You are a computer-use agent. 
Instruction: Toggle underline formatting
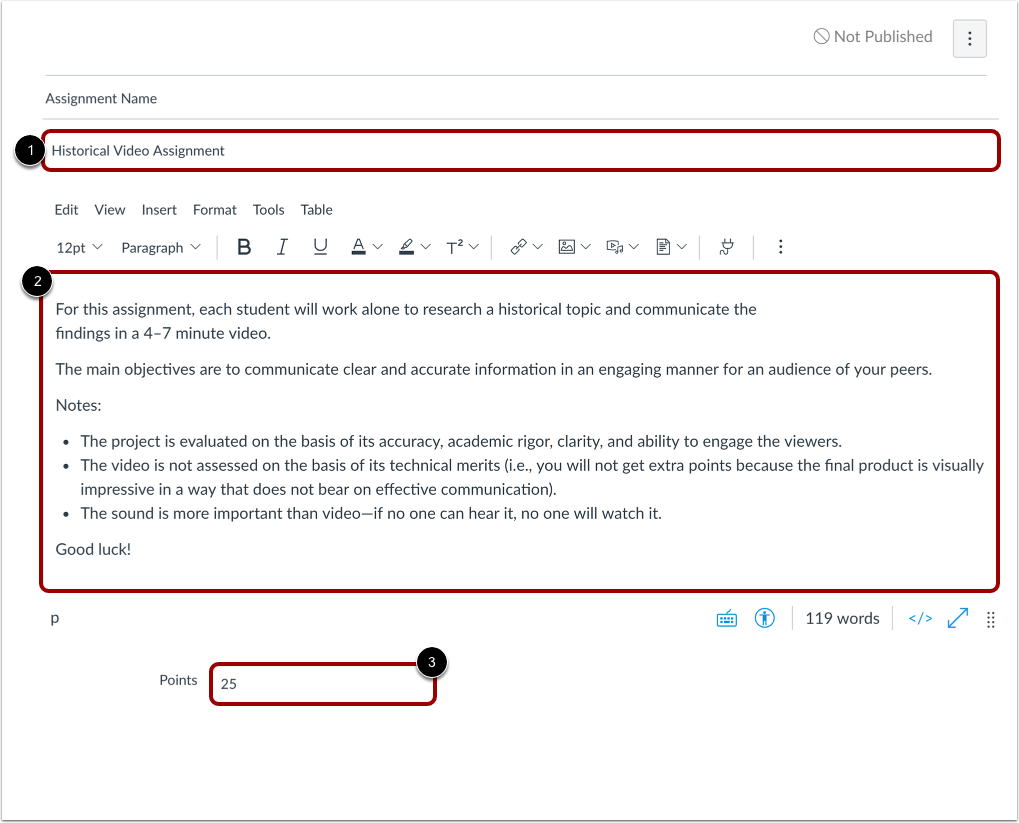pos(320,247)
